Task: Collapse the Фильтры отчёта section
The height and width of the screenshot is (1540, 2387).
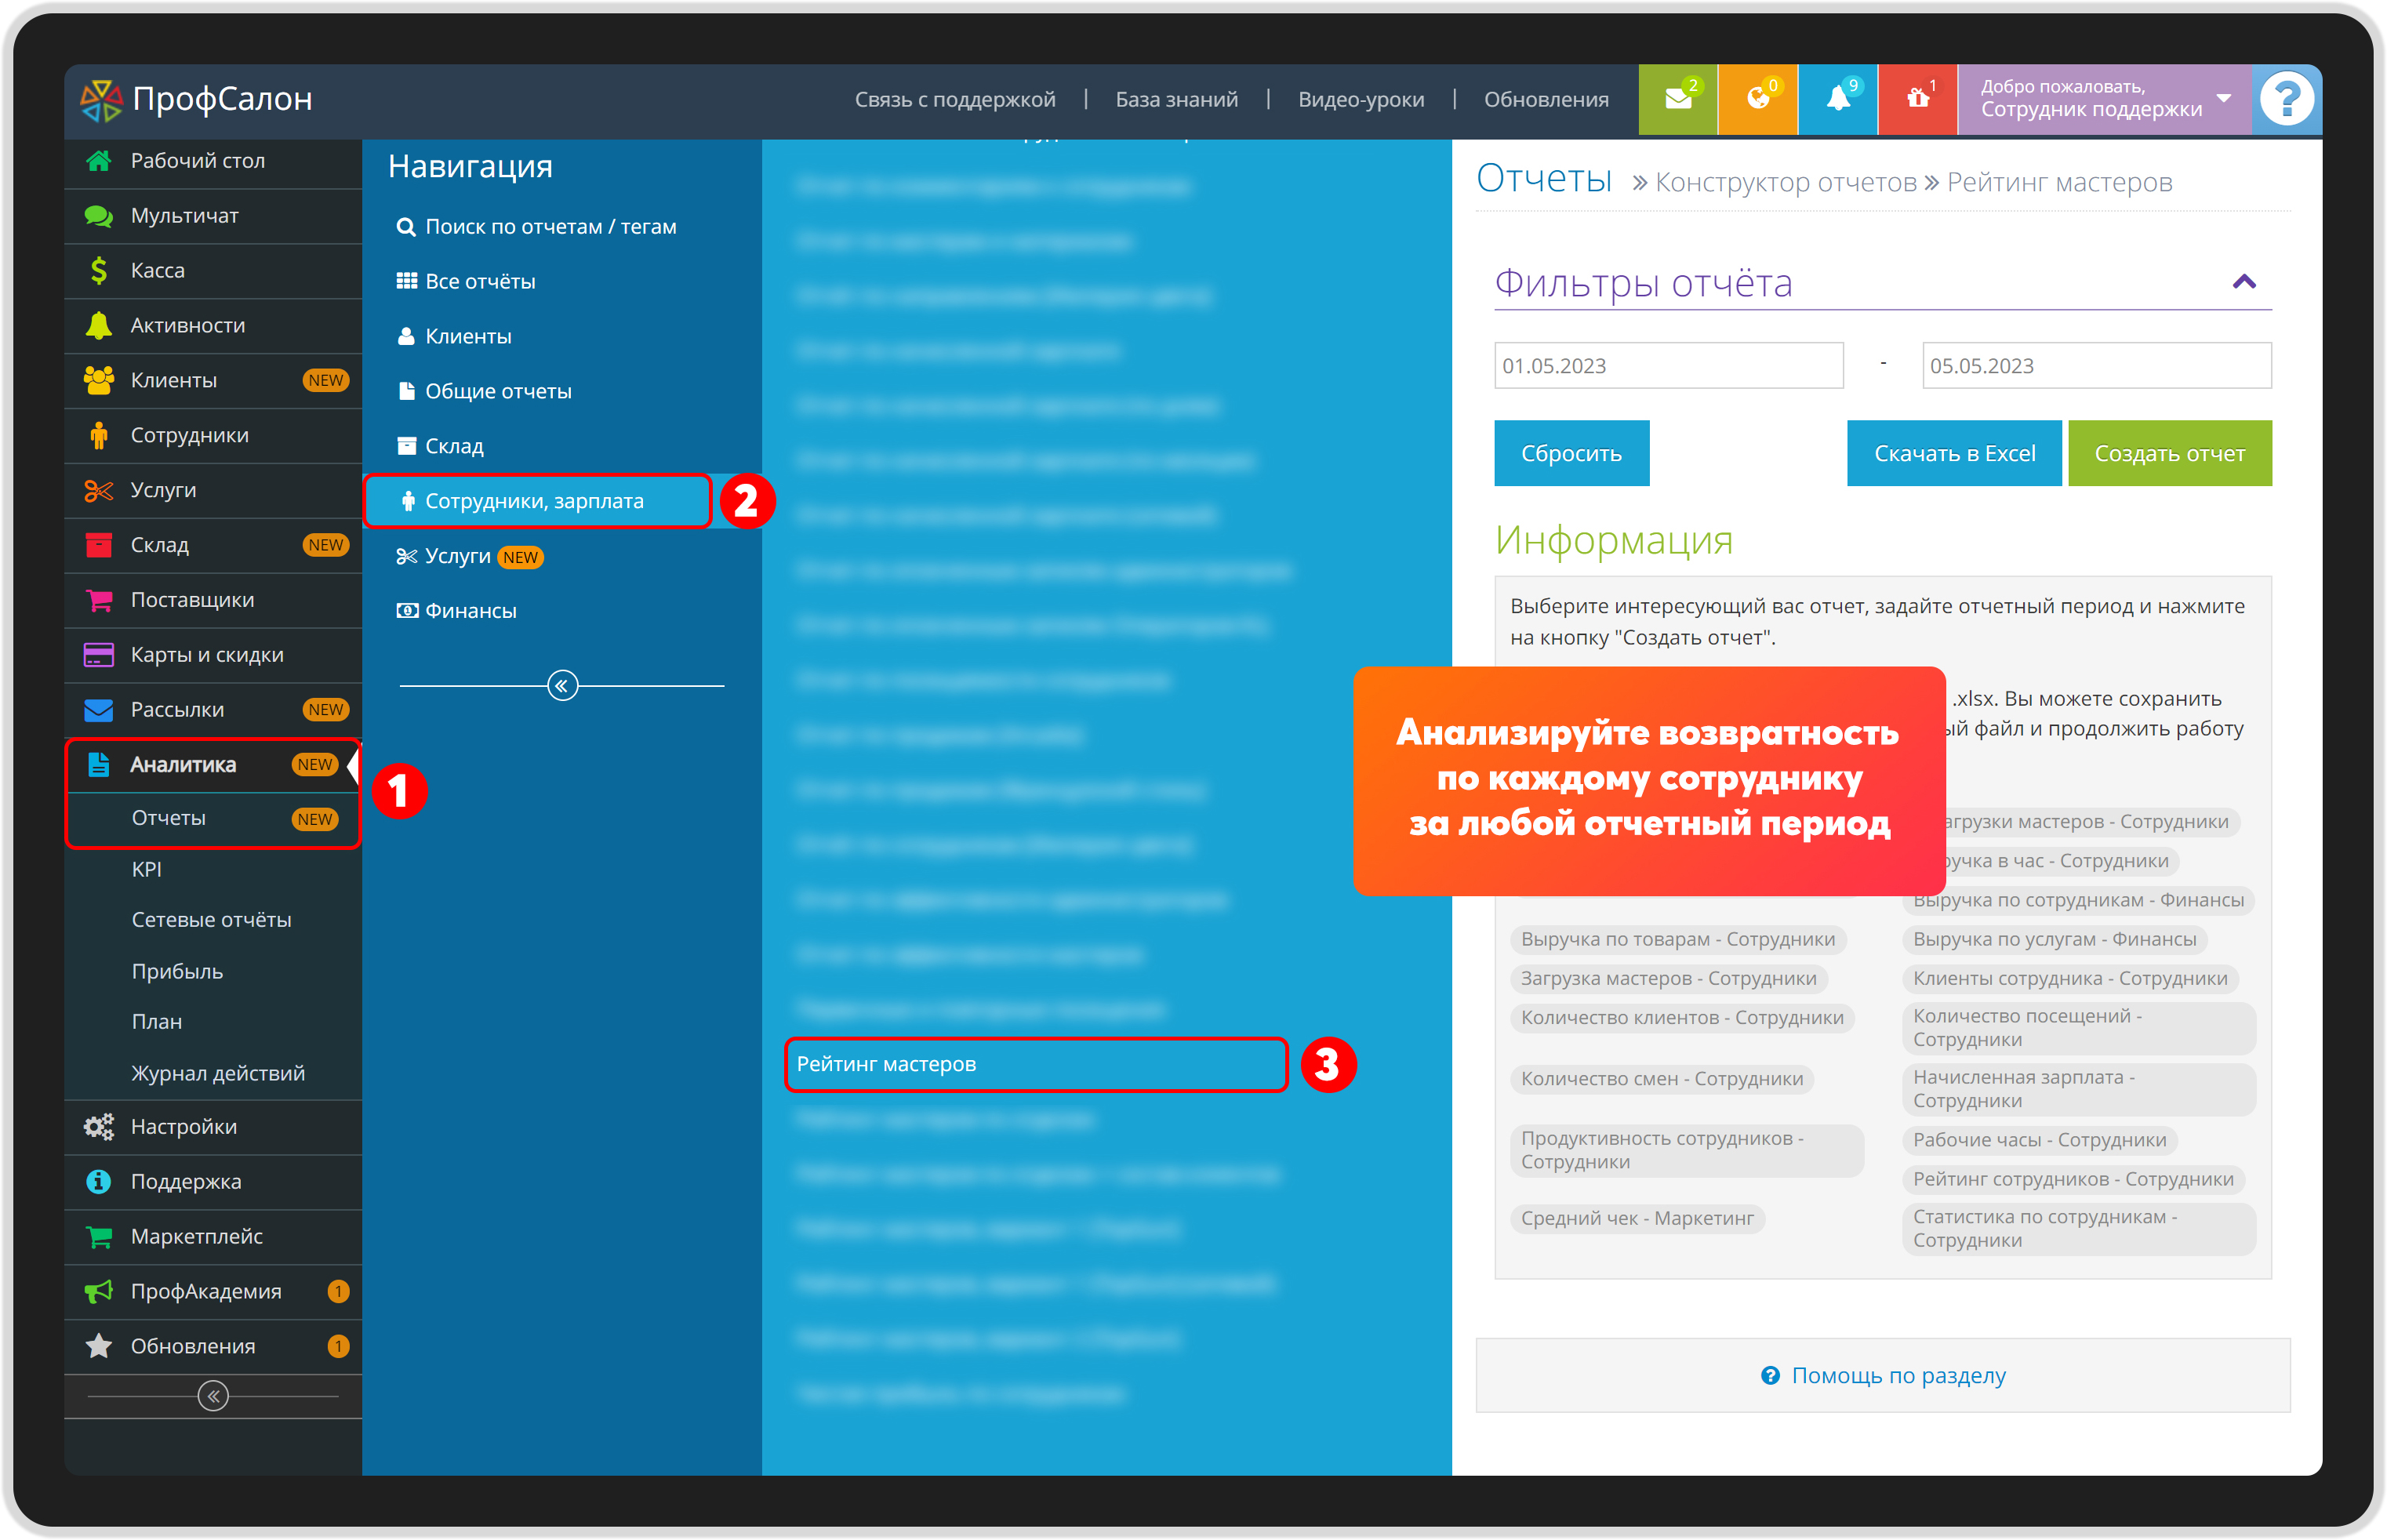Action: point(2244,283)
